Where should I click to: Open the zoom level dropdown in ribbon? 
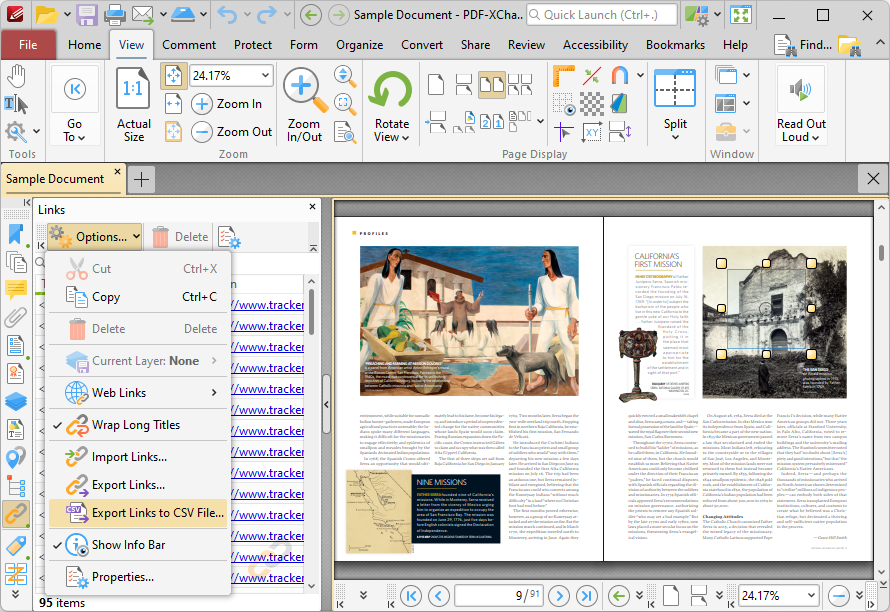tap(265, 76)
